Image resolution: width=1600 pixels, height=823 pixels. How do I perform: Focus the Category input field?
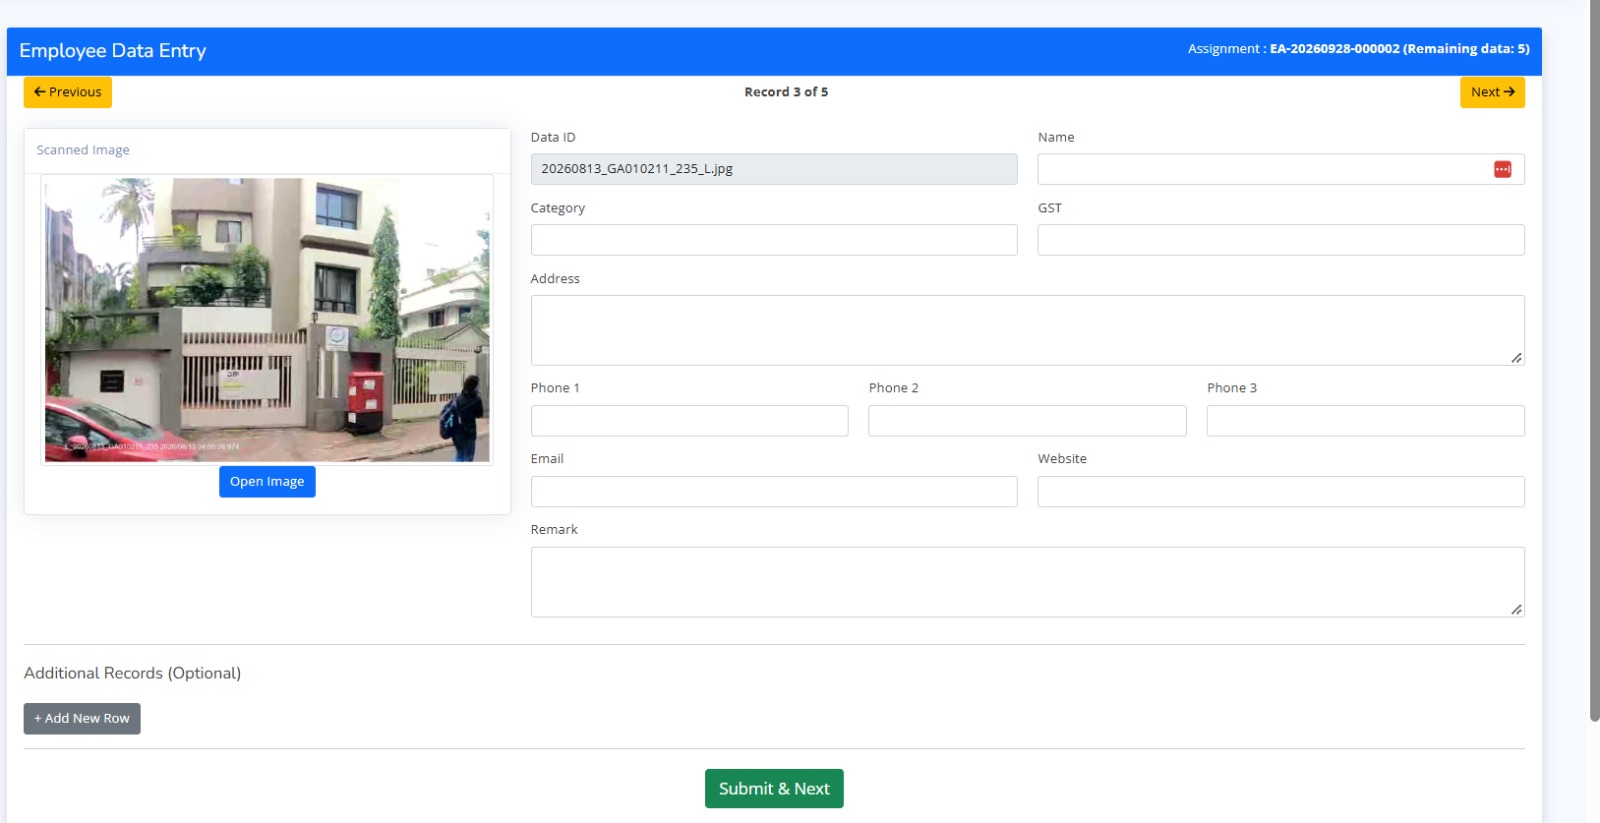click(774, 240)
